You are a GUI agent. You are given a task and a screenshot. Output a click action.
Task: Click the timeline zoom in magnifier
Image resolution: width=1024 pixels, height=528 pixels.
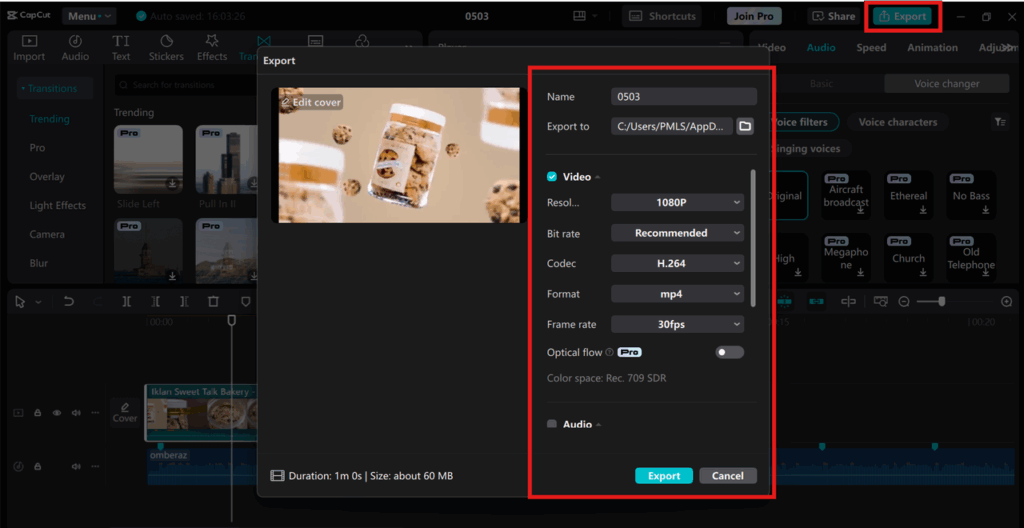(1006, 301)
